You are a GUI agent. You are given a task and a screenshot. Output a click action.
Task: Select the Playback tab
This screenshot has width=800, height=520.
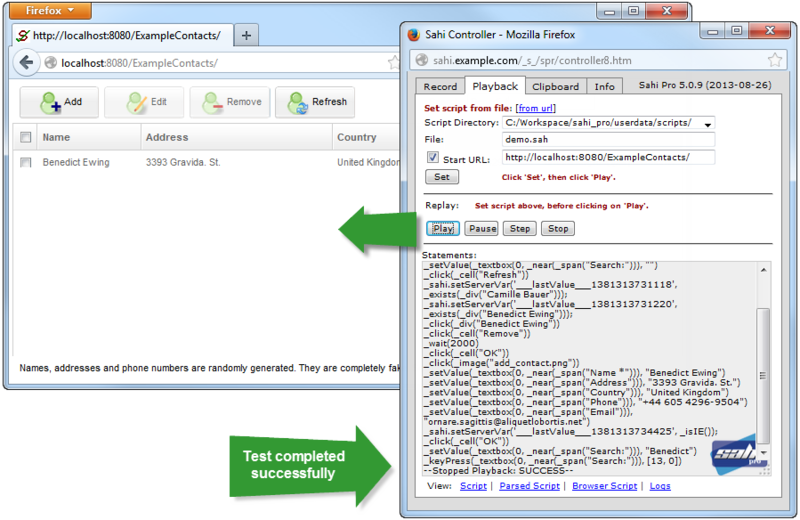coord(495,86)
